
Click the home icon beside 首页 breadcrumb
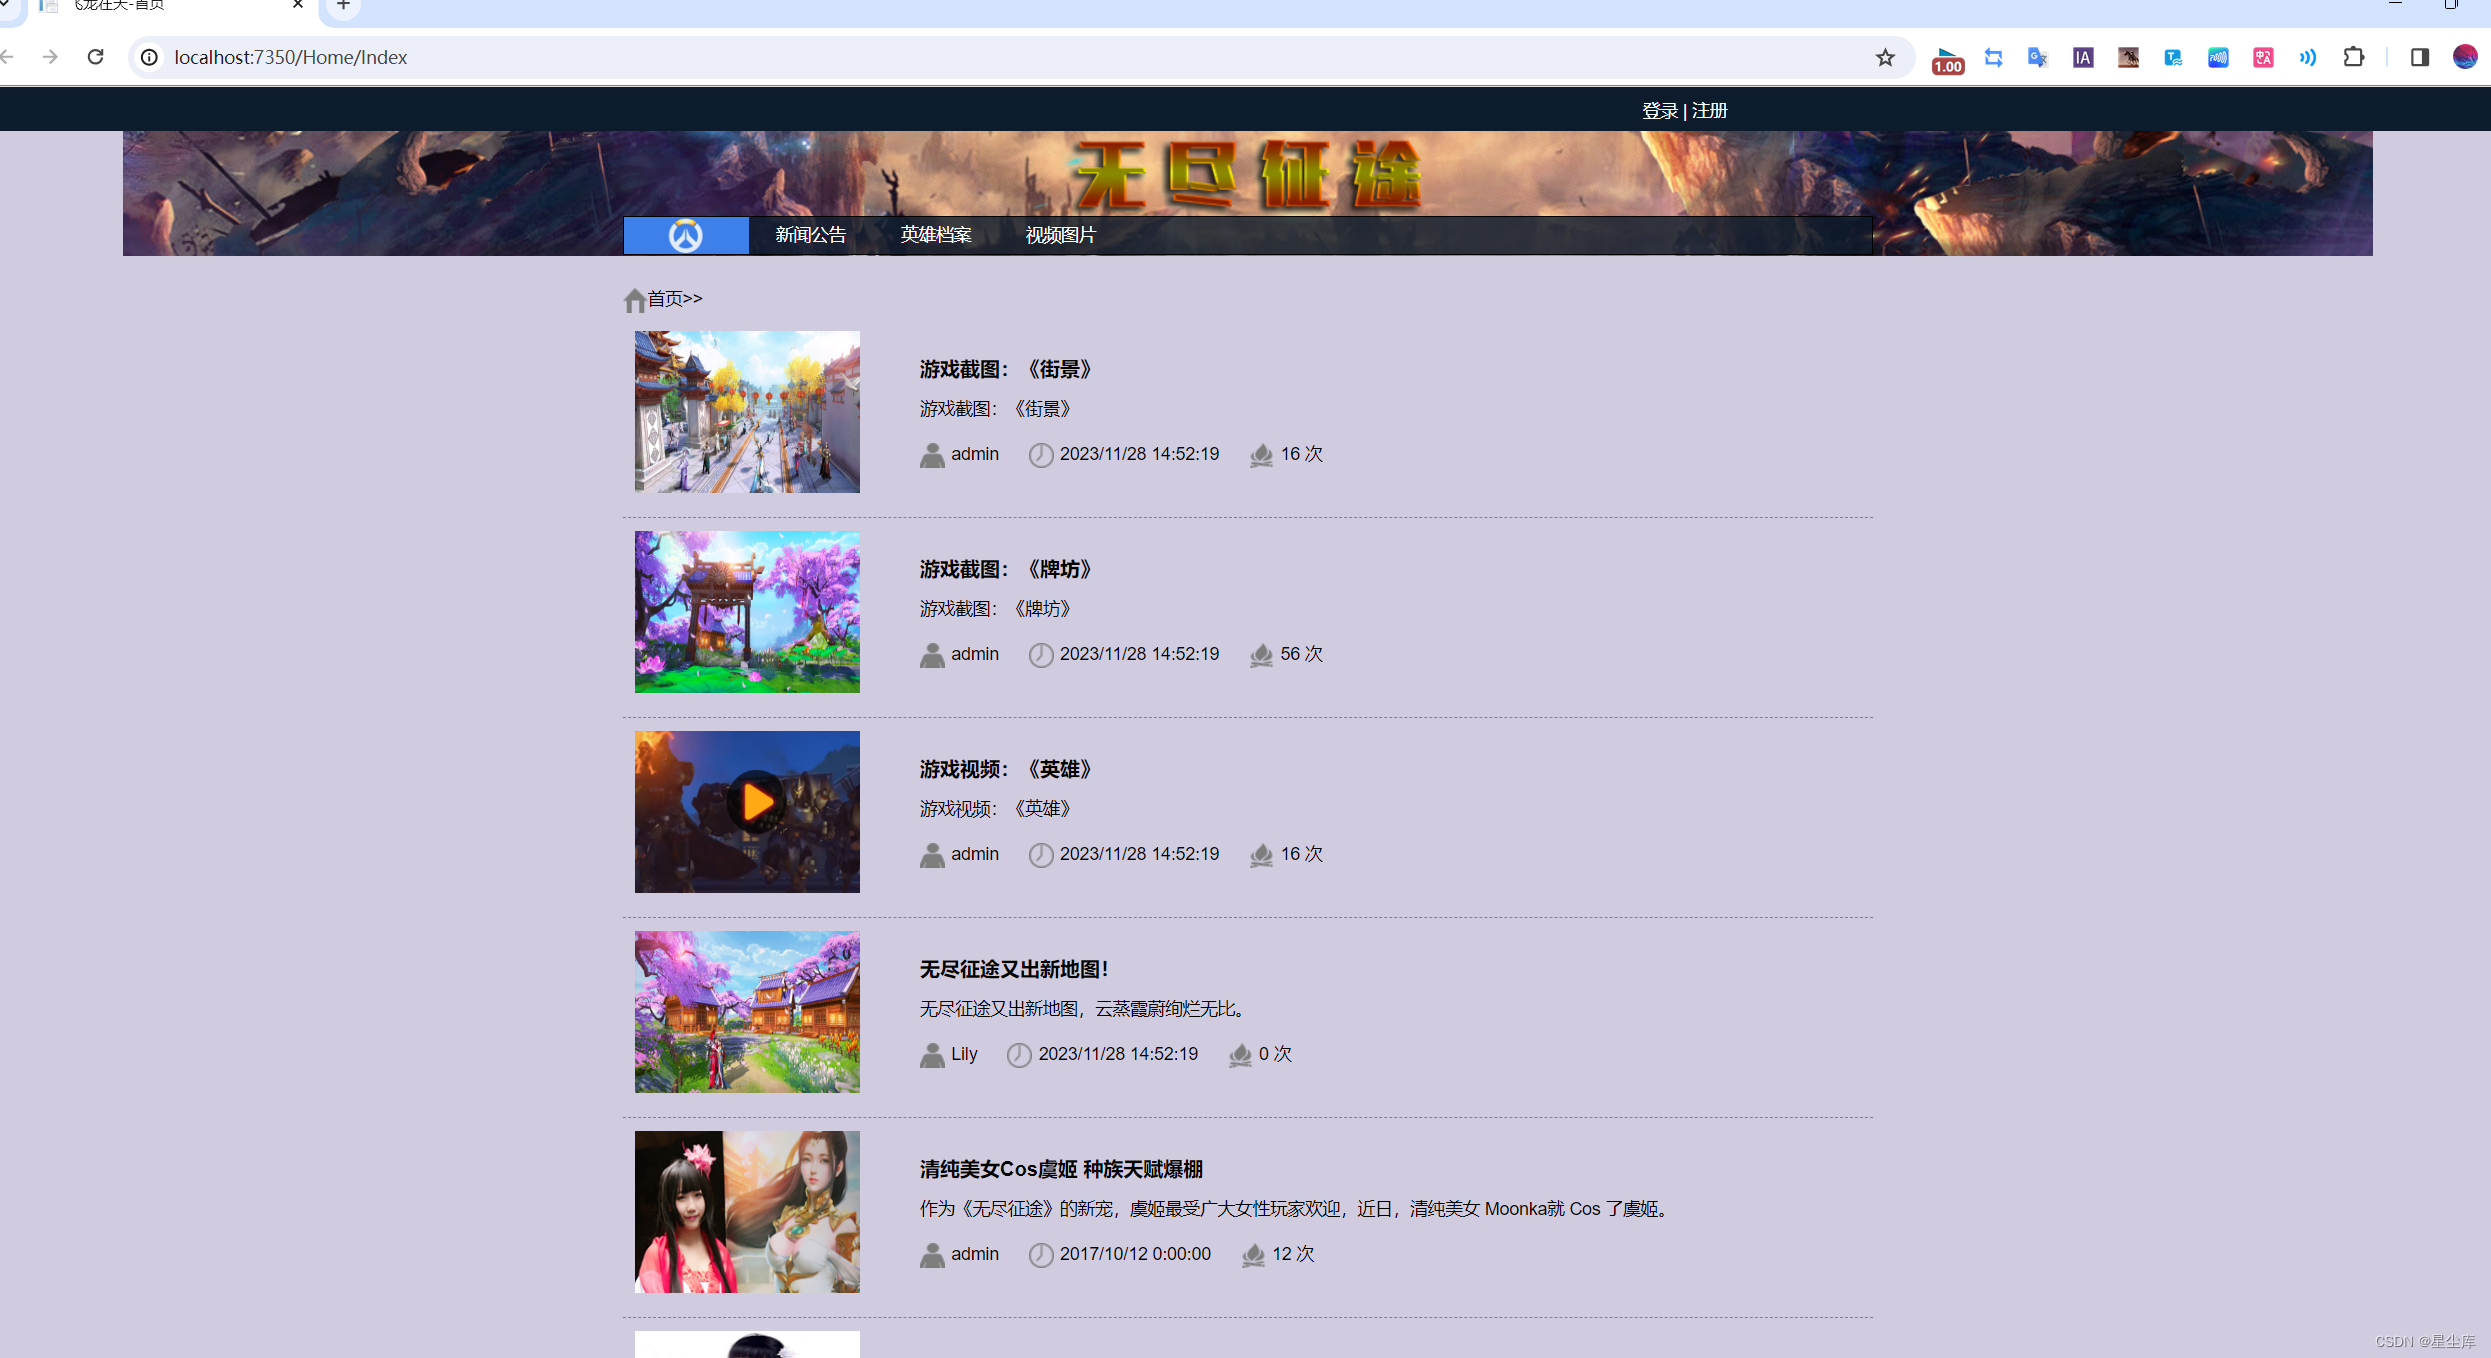click(x=634, y=298)
